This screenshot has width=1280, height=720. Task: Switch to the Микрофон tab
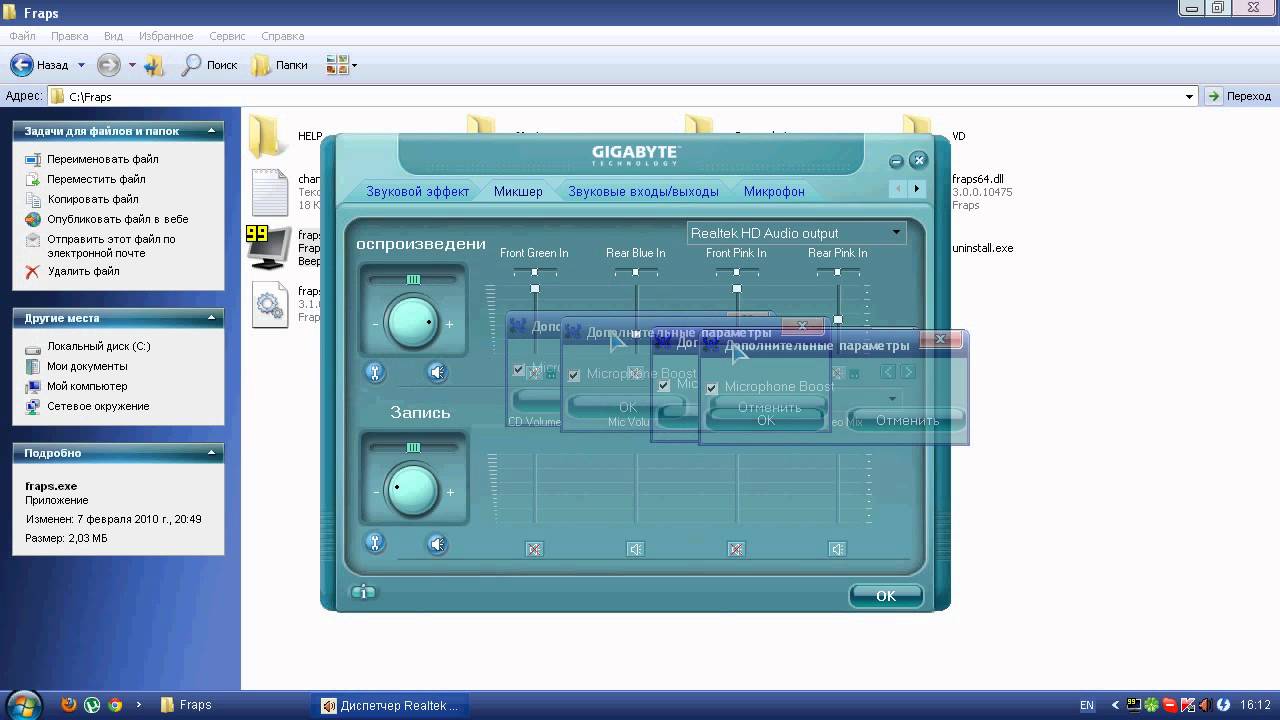[x=774, y=191]
